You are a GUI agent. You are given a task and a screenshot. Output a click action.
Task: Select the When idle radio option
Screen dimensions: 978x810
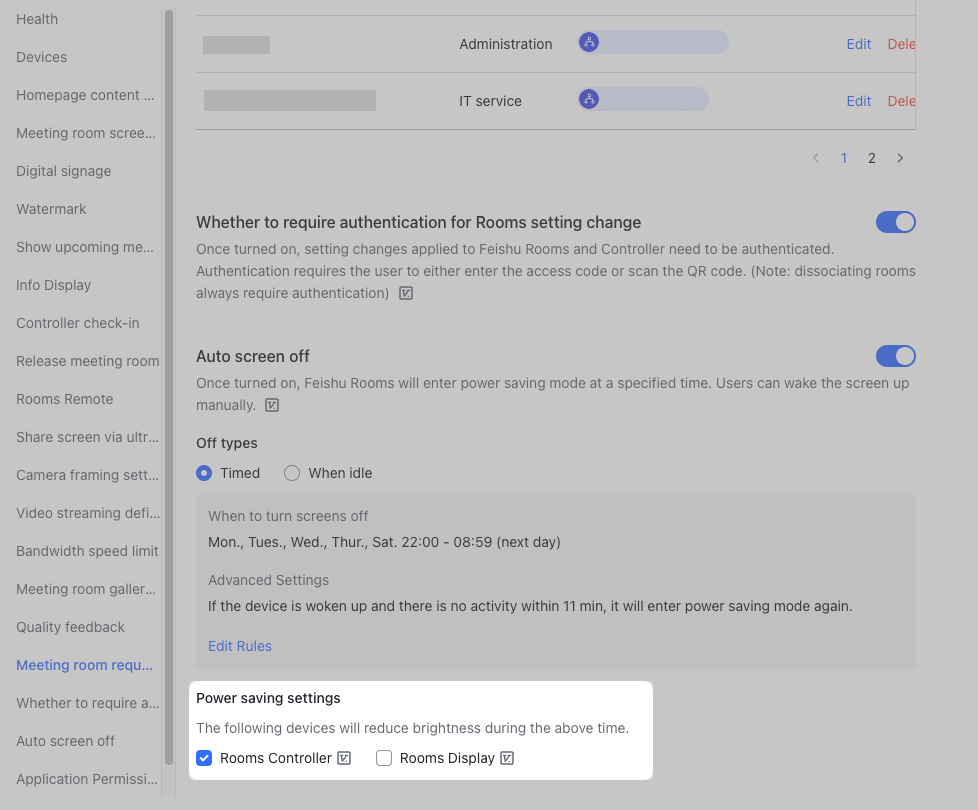tap(292, 473)
